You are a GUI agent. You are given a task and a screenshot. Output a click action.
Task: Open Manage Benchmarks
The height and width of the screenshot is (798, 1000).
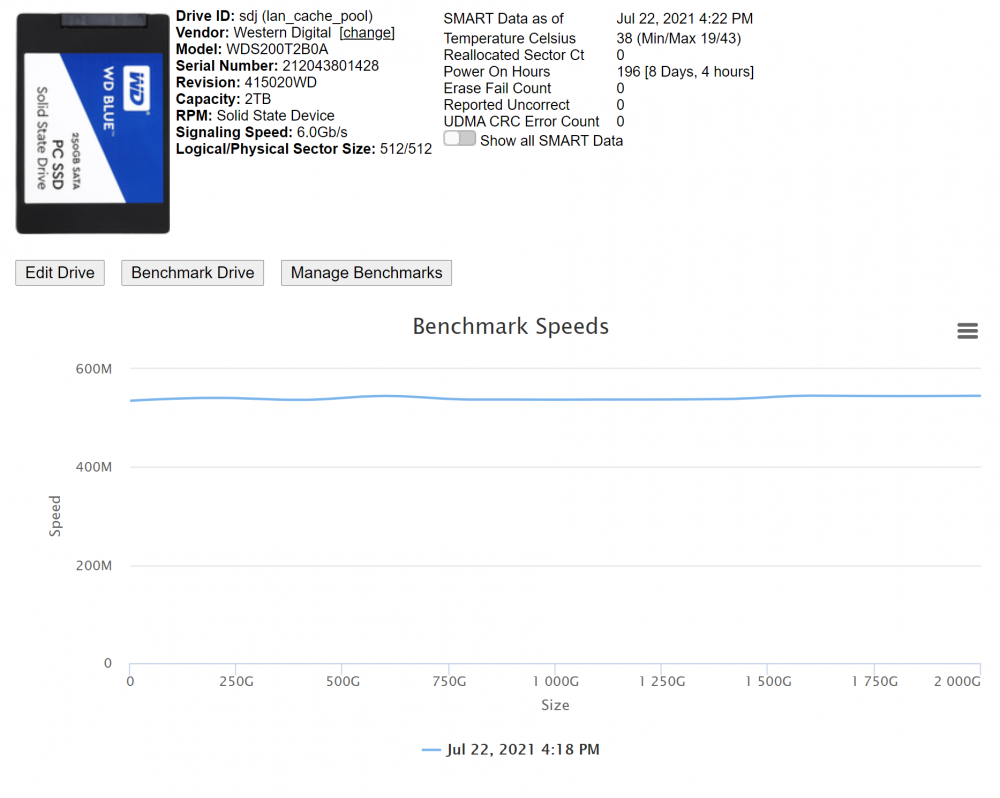366,273
